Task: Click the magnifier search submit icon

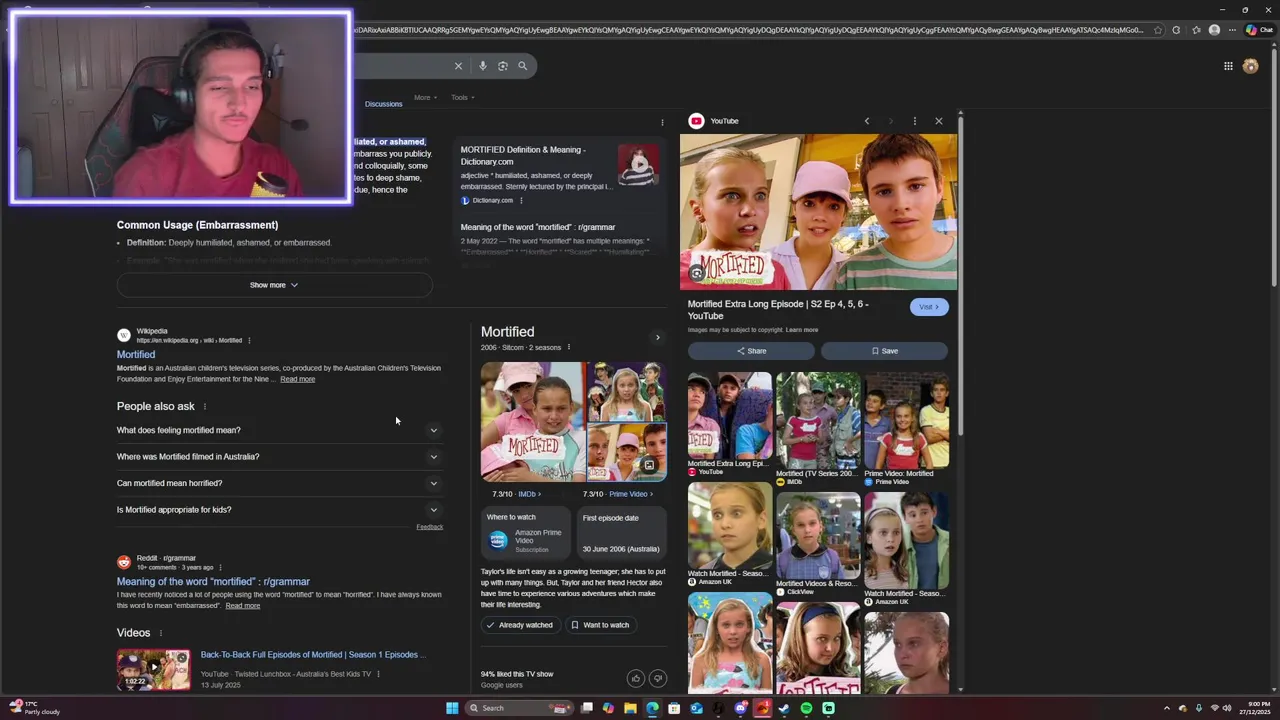Action: [x=522, y=66]
